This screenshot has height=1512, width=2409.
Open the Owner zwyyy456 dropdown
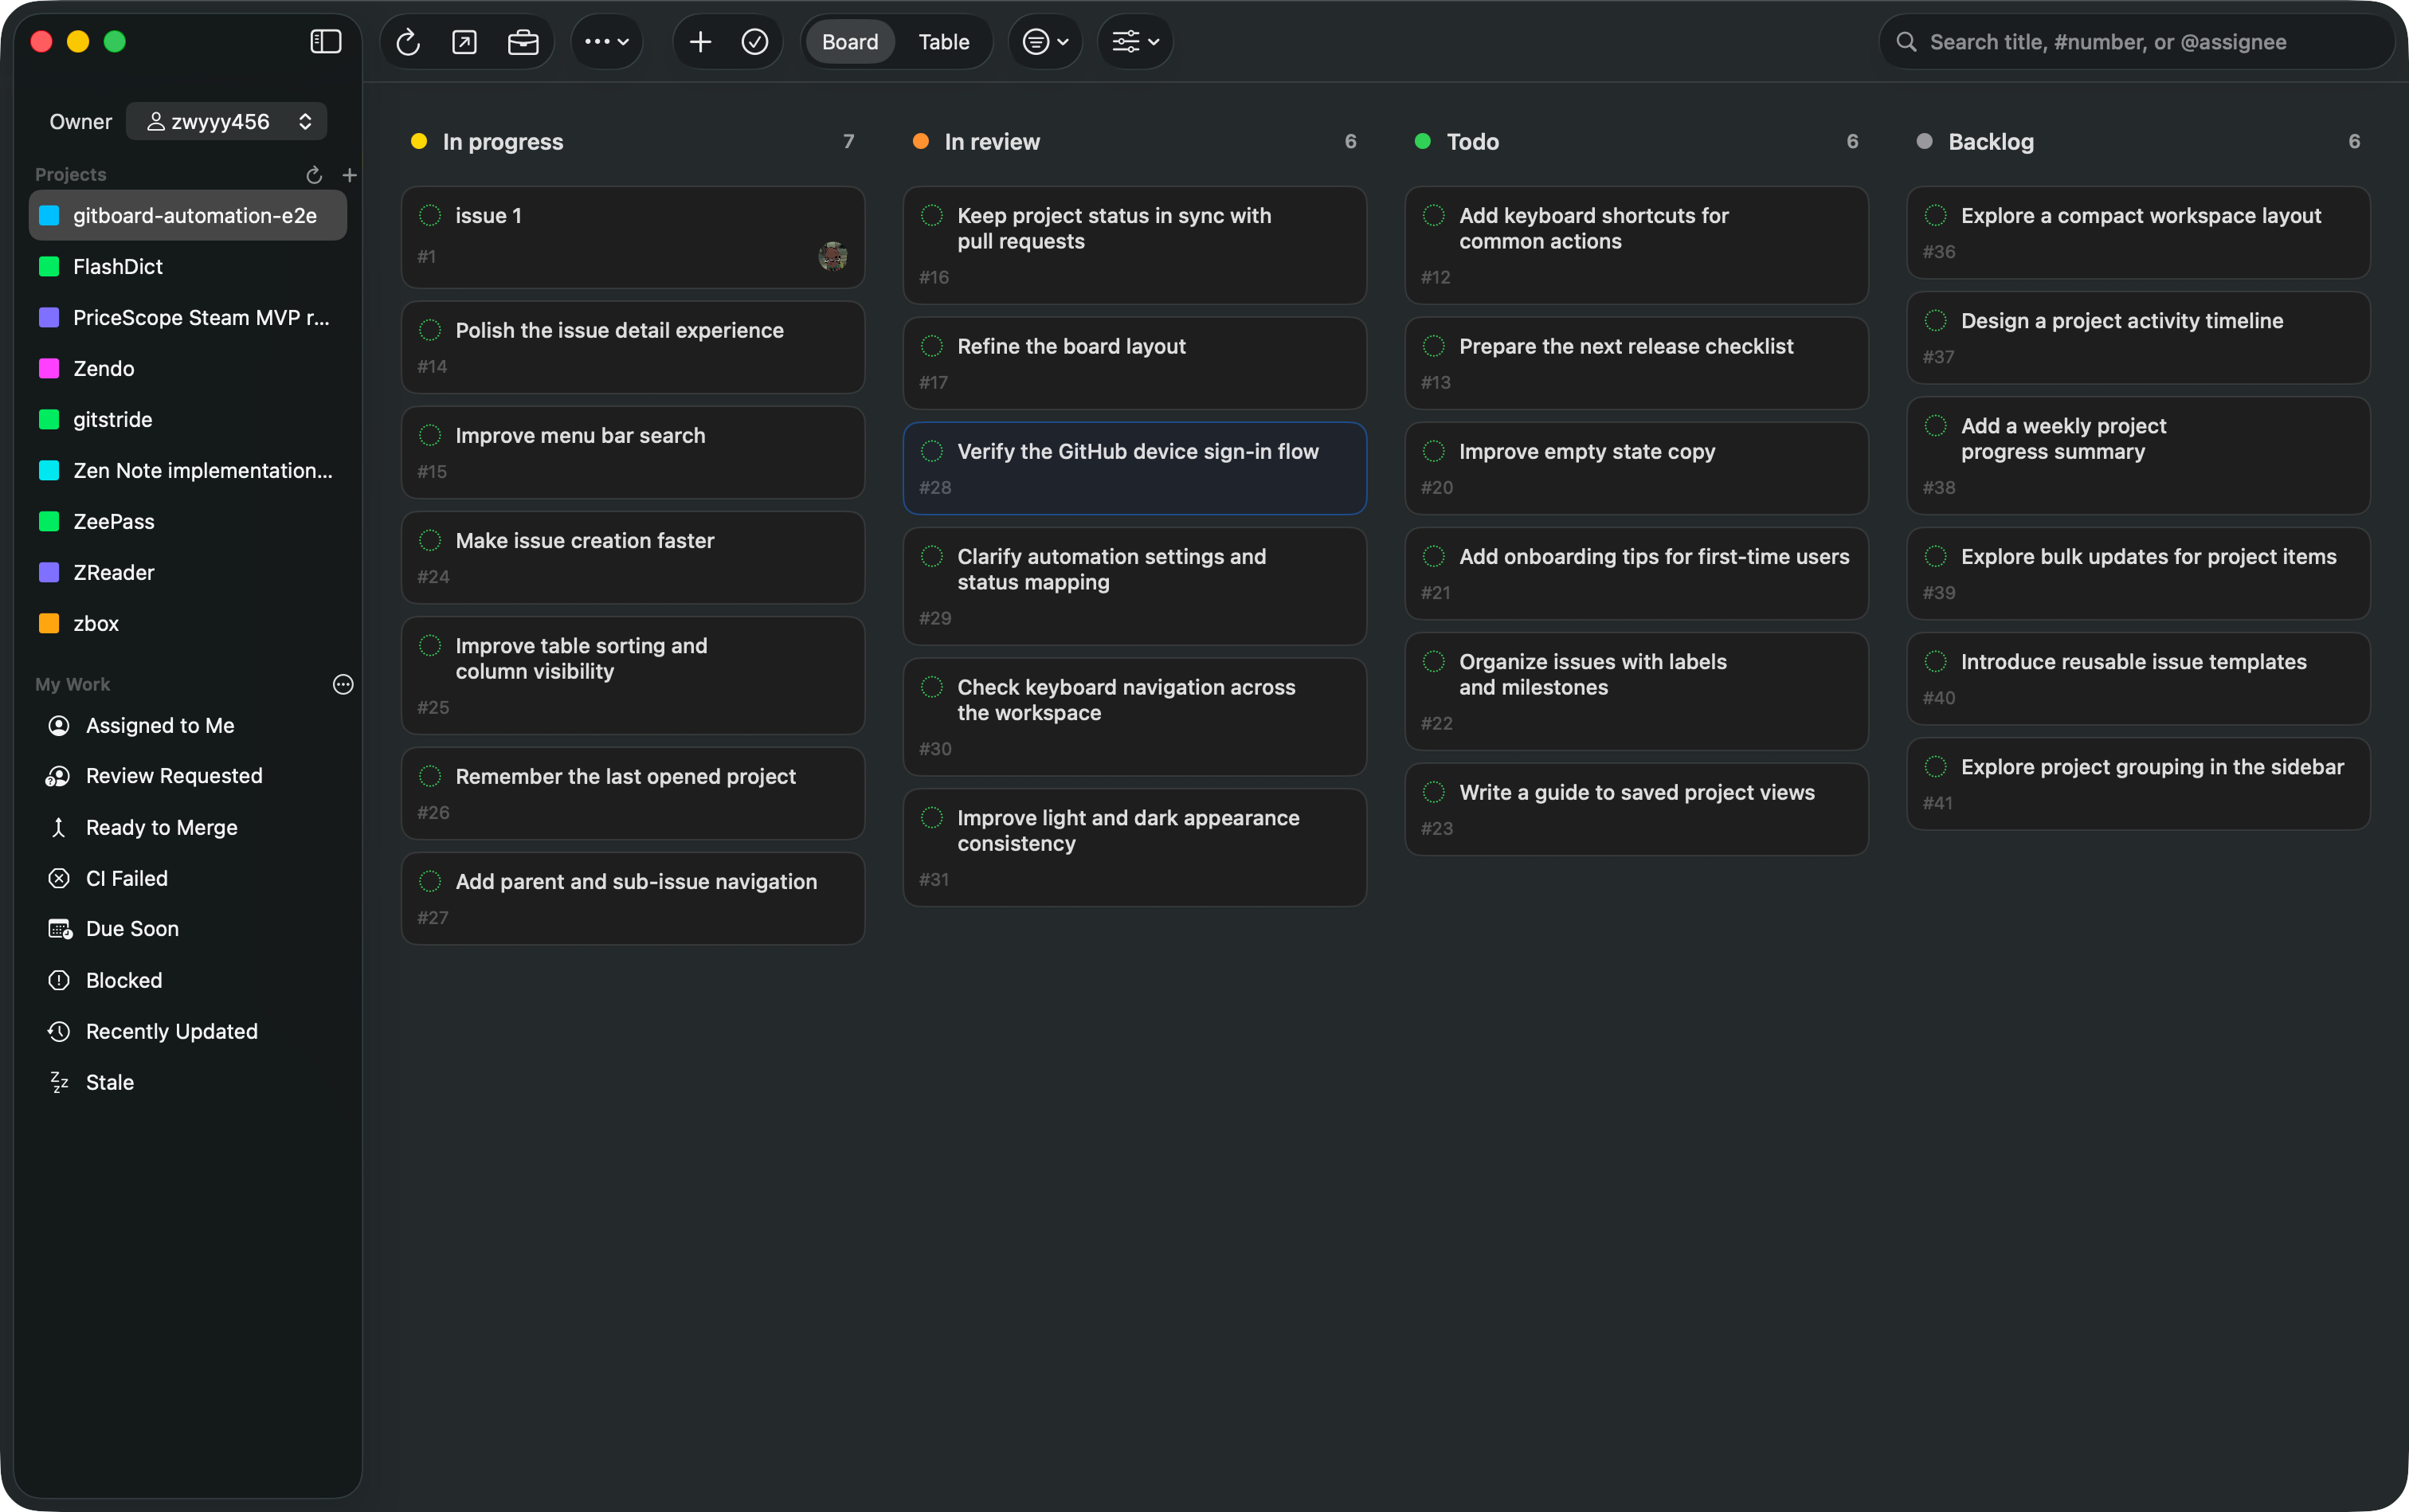(x=227, y=122)
